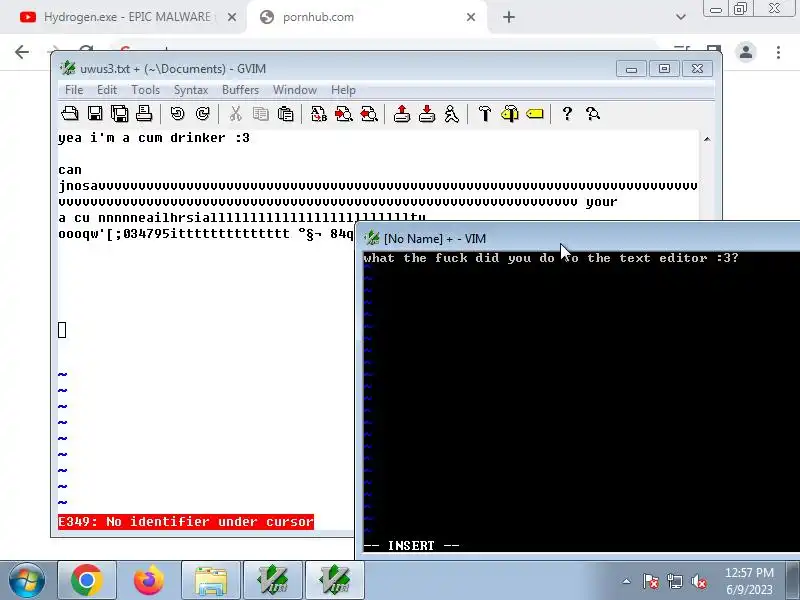Click Save All files icon in GVIM
This screenshot has height=600, width=800.
coord(120,113)
